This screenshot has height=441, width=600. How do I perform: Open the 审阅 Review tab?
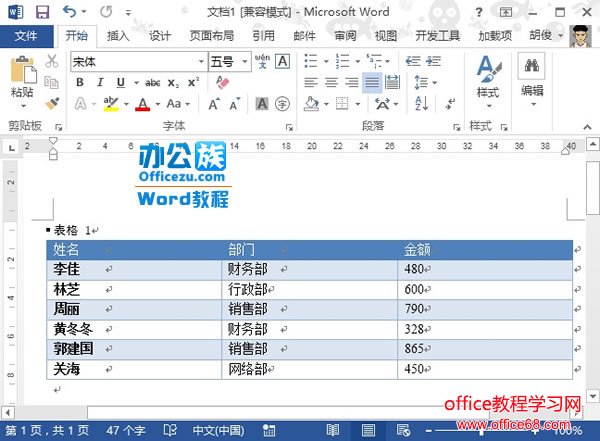pos(345,36)
